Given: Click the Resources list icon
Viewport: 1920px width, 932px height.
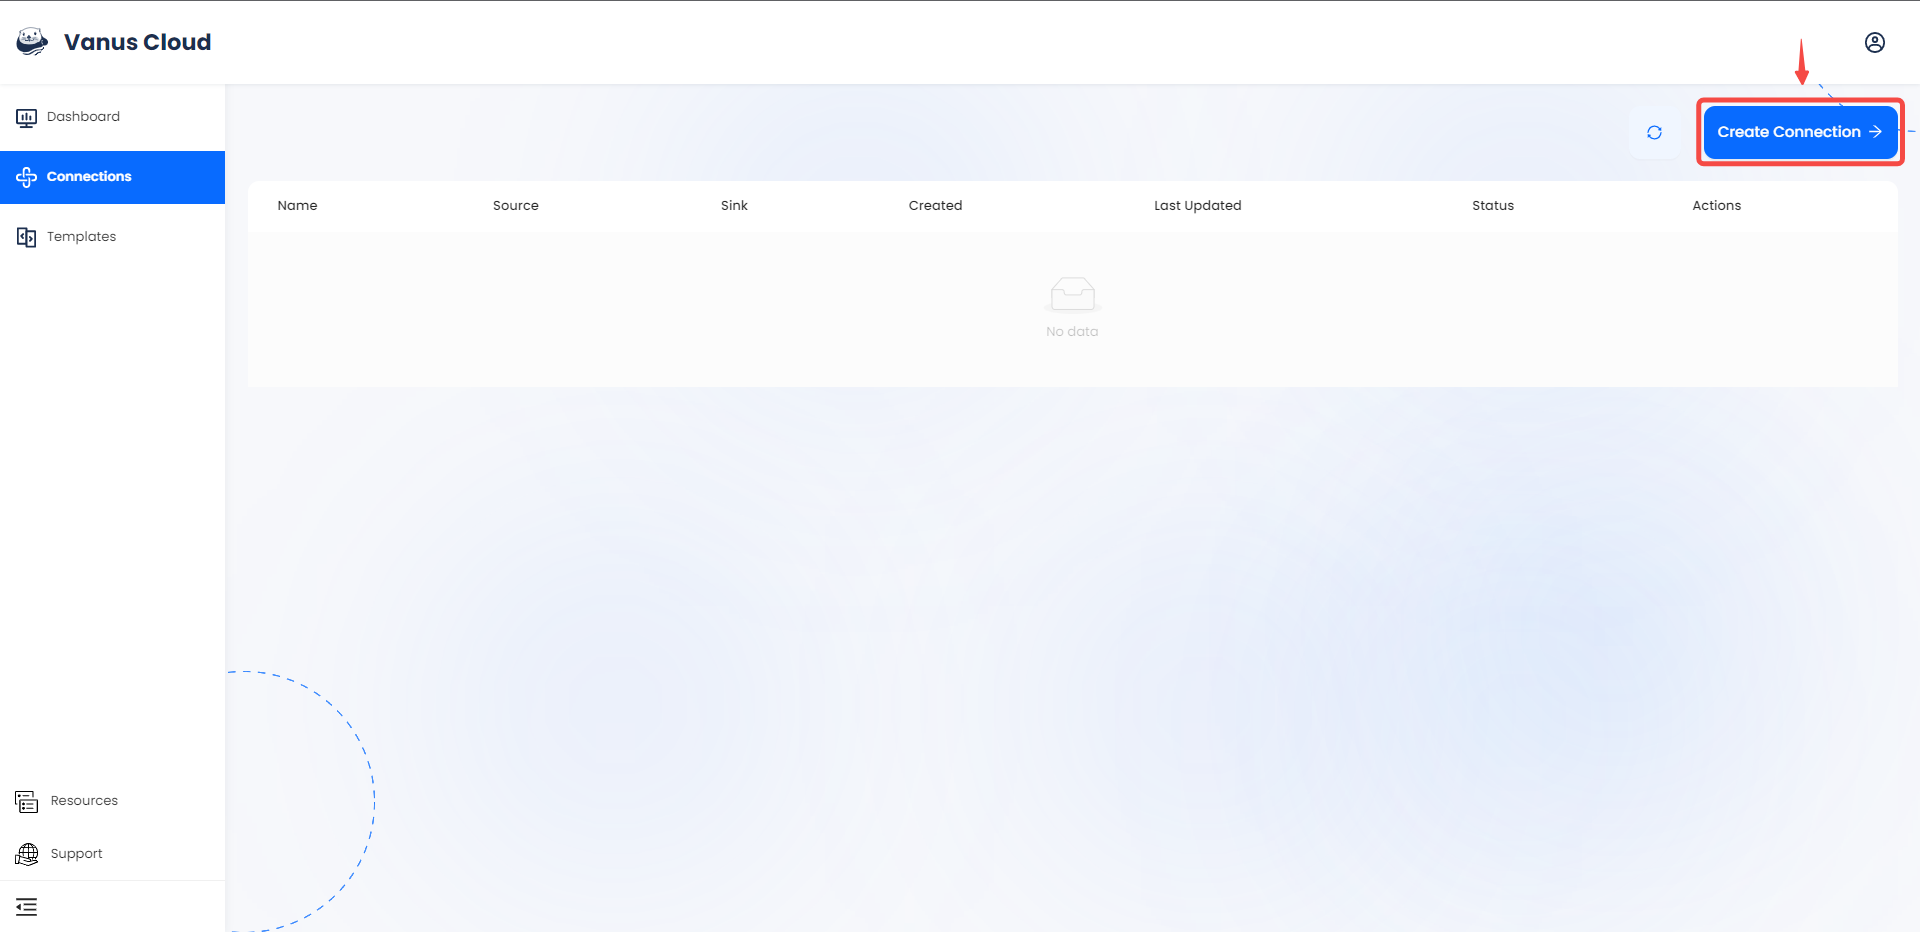Looking at the screenshot, I should click(x=27, y=802).
